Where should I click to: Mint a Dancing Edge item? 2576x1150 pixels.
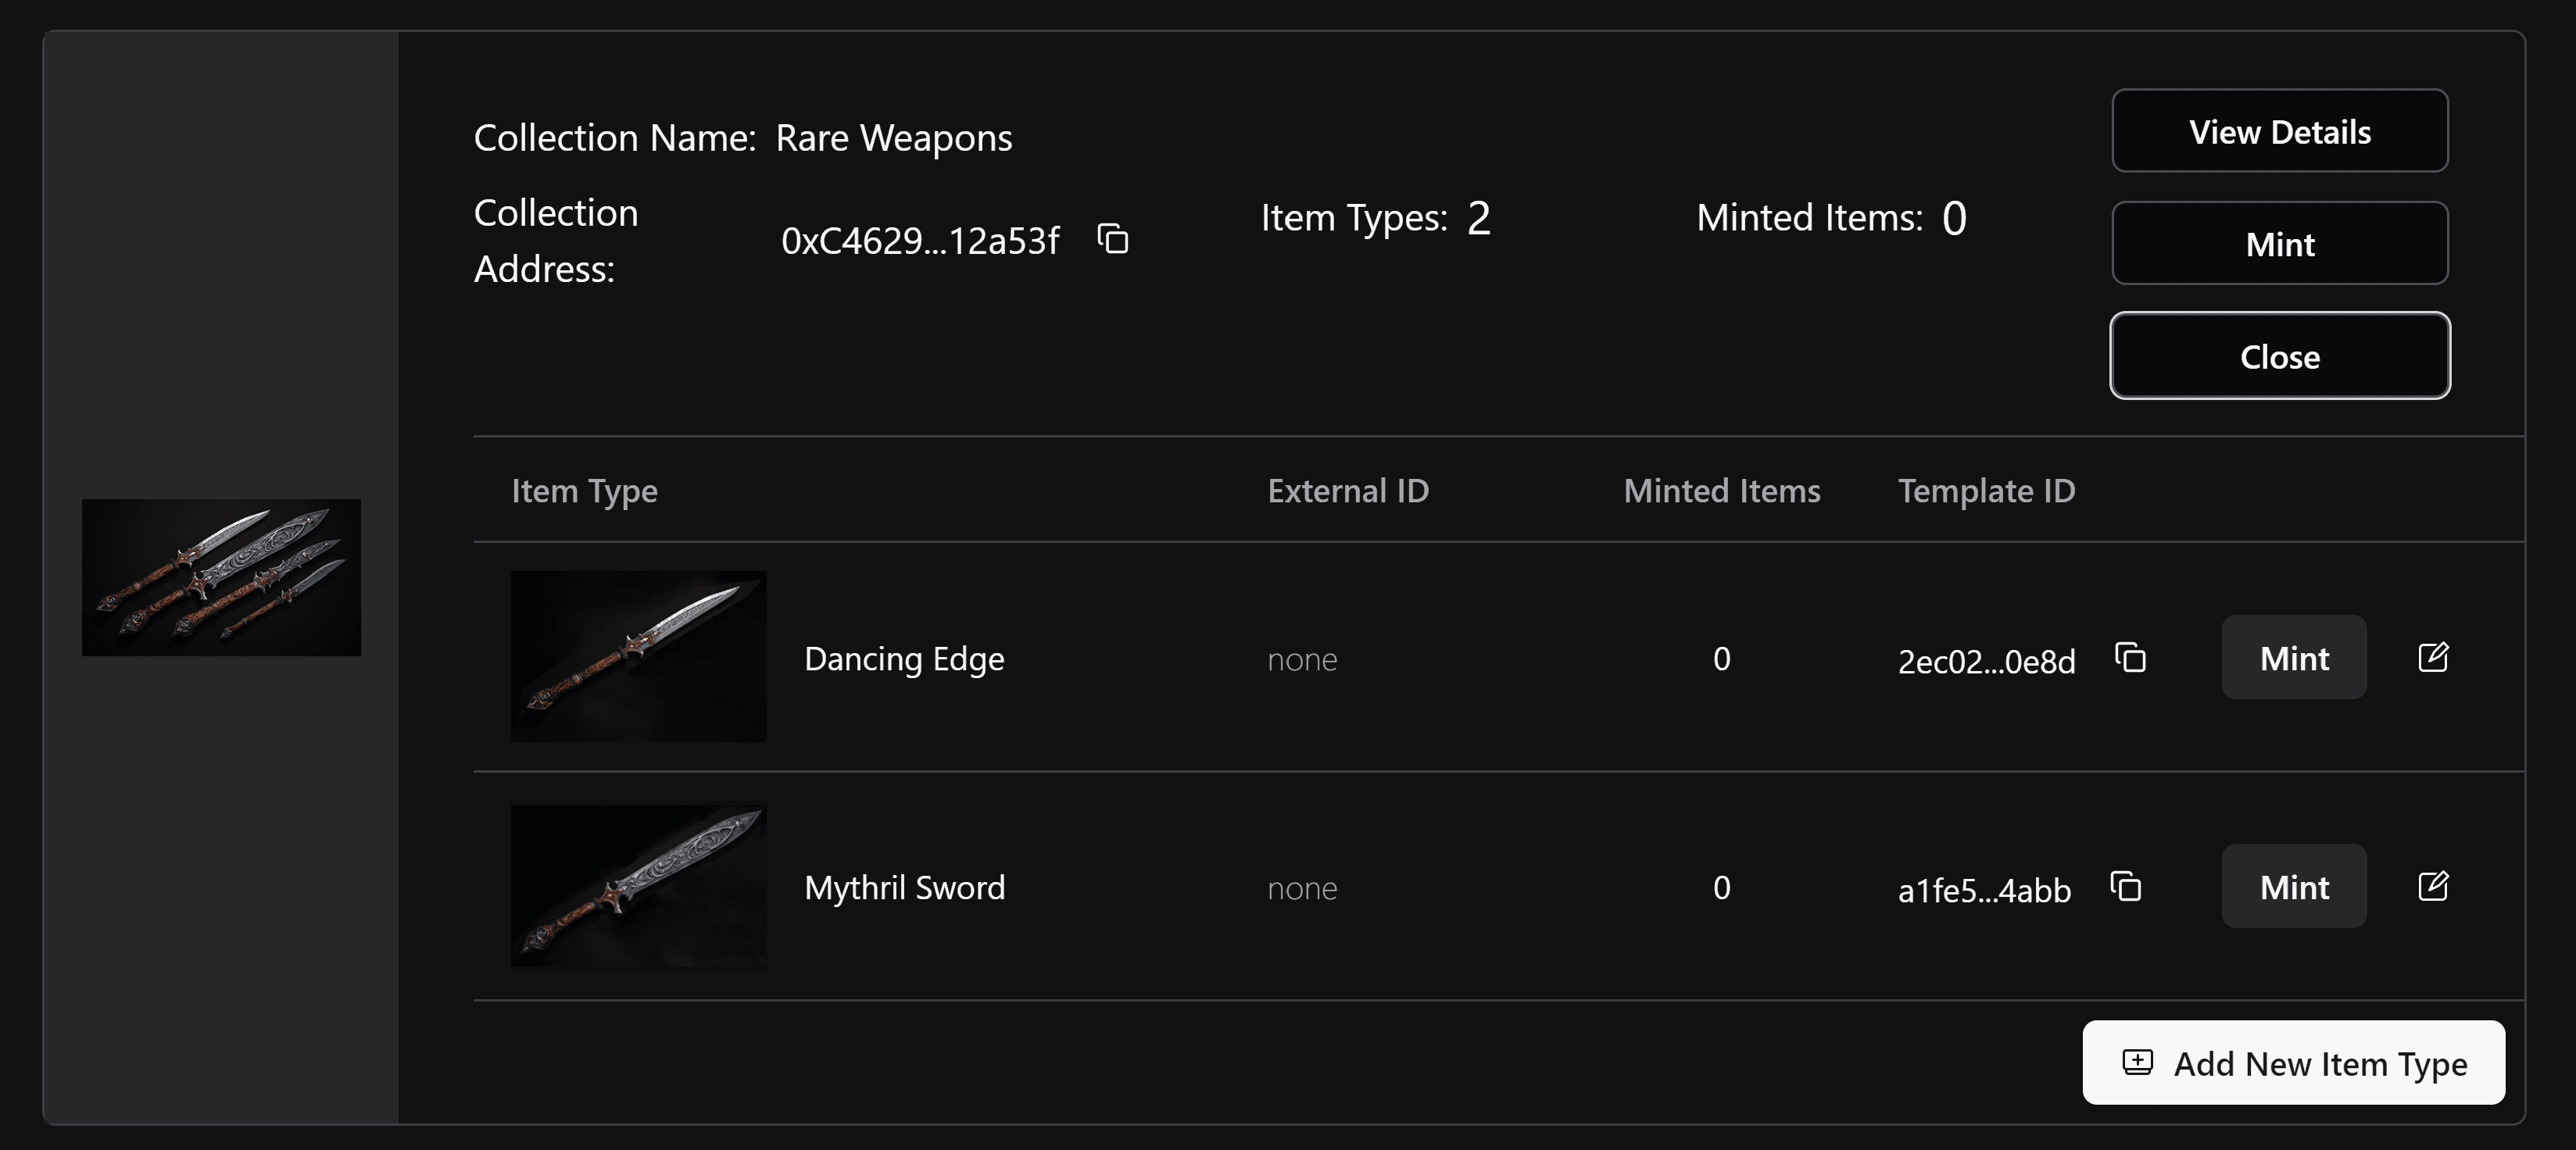click(x=2293, y=658)
